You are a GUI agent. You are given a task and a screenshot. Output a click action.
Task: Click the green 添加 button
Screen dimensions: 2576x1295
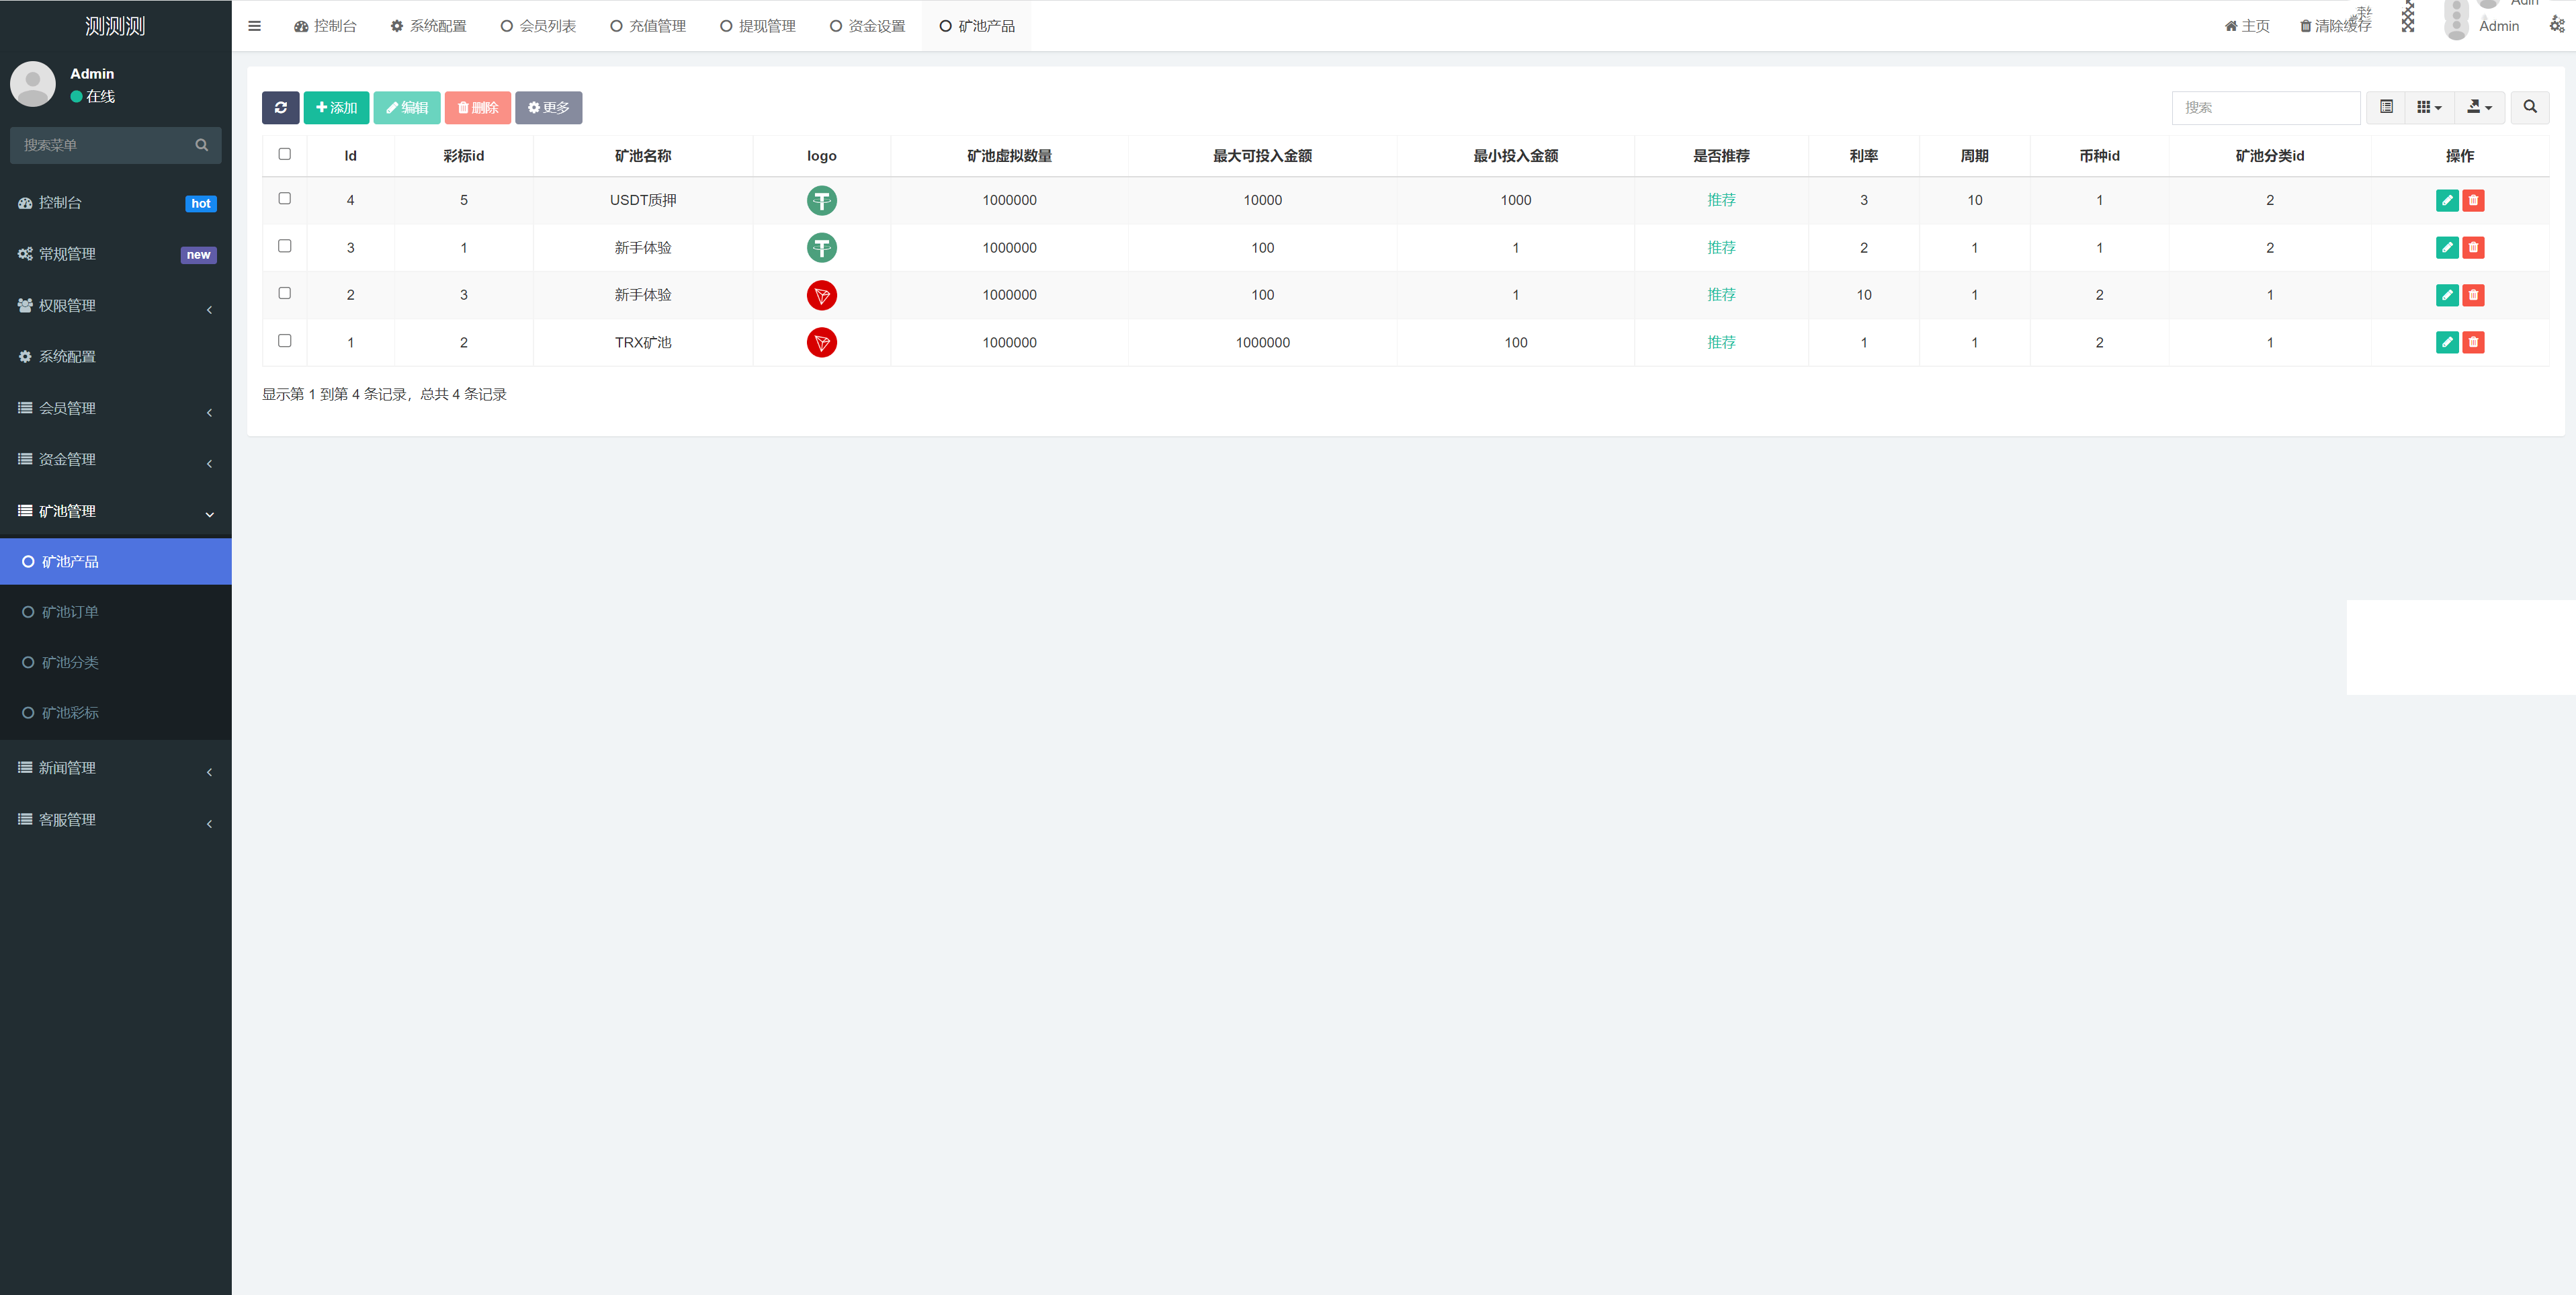(336, 108)
